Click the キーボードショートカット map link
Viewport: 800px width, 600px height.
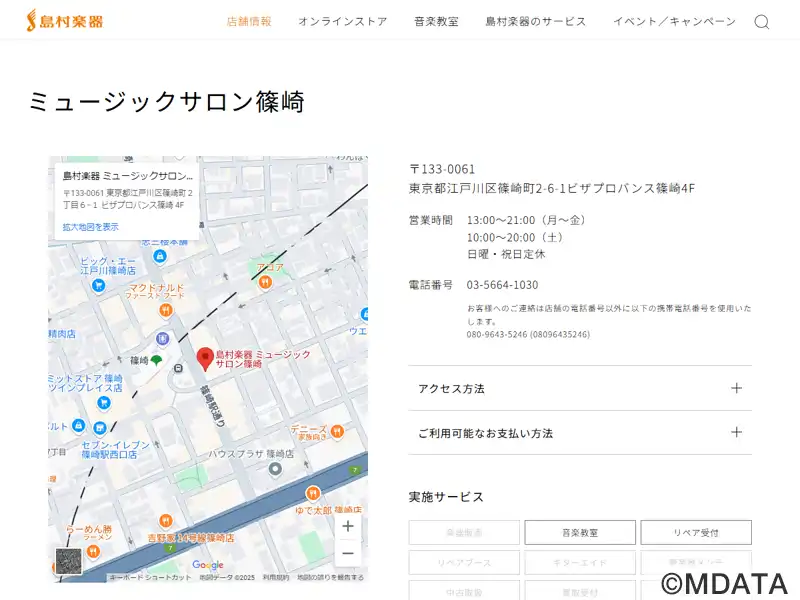tap(149, 578)
